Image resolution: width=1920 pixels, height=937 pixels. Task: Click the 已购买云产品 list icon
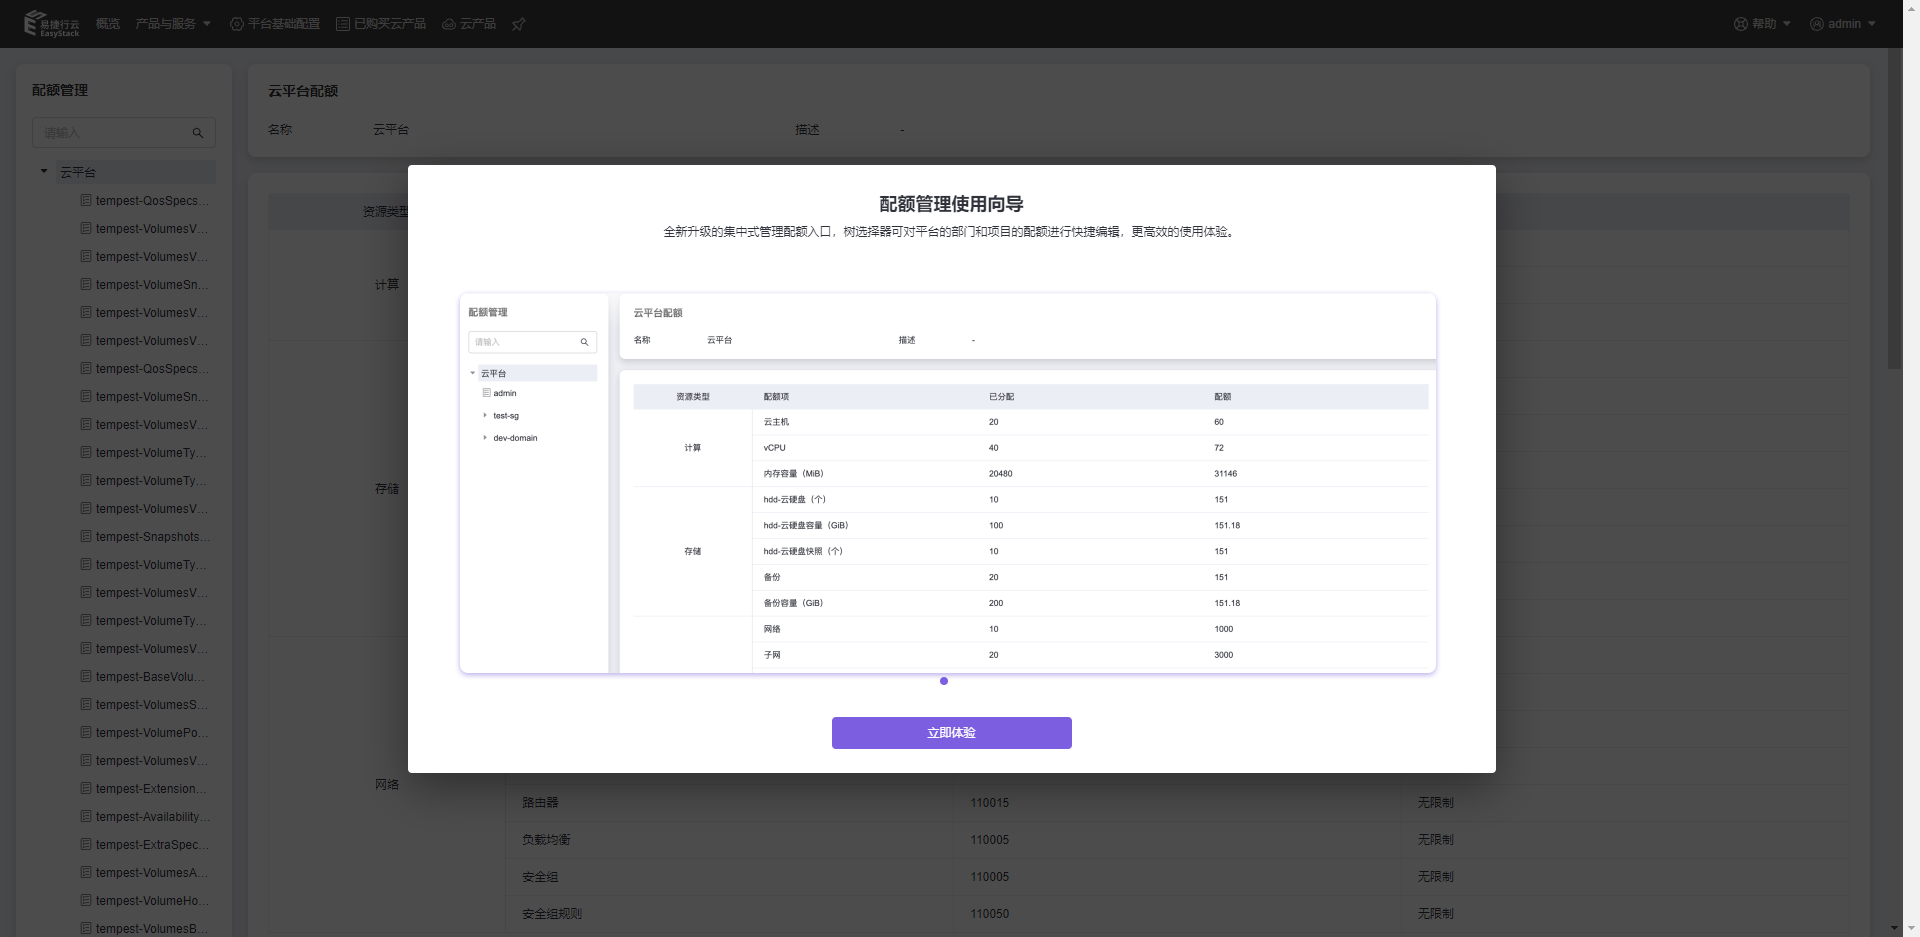343,24
